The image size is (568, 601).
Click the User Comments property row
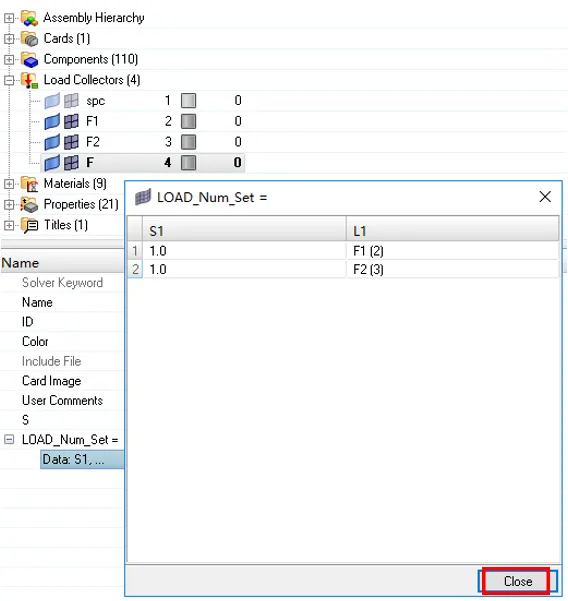[x=62, y=401]
